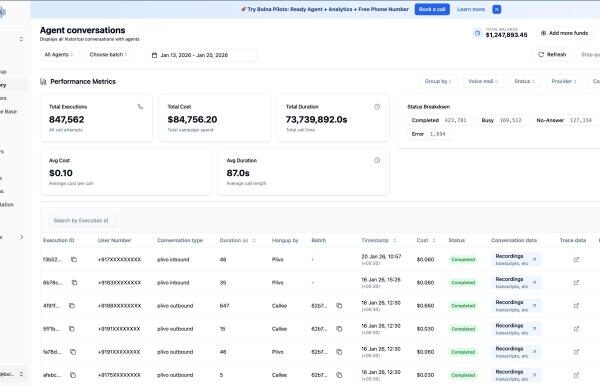
Task: Open trace data in the 15-second call row
Action: click(576, 329)
